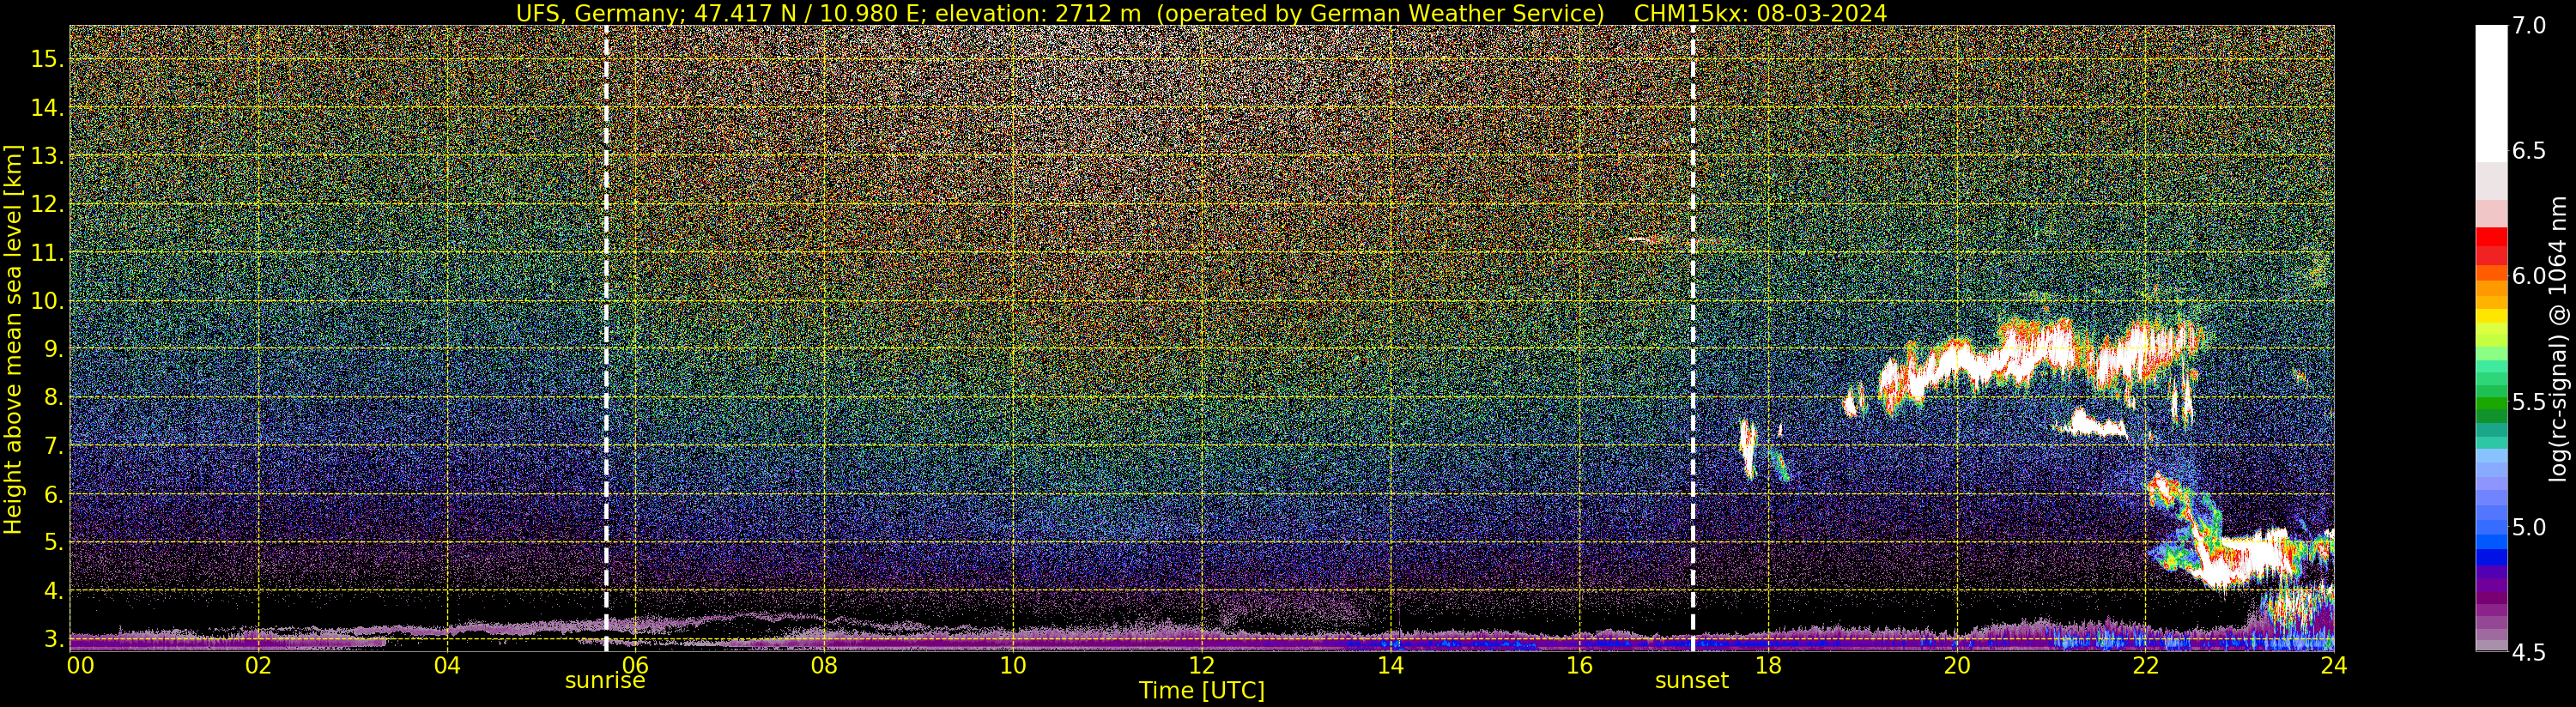Click the 'sunrise' label below the time axis

[605, 681]
